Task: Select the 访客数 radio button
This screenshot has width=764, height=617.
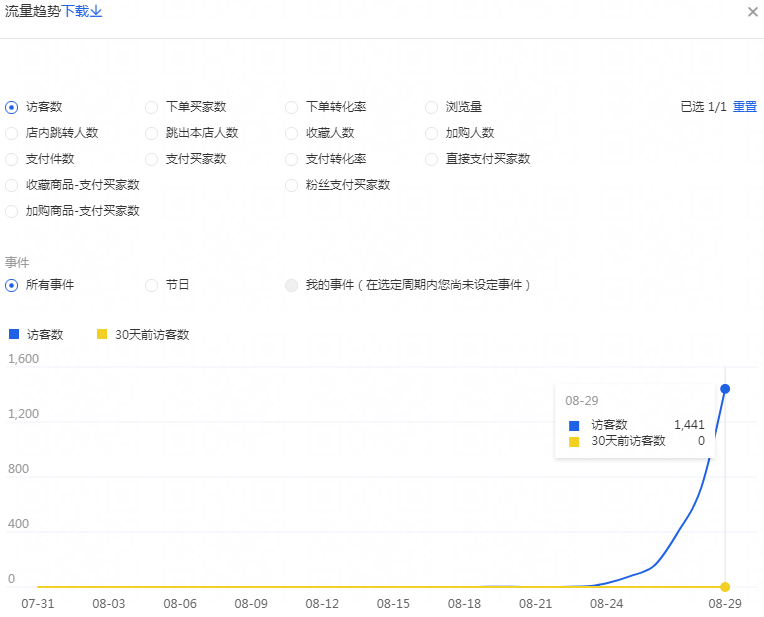Action: pos(12,107)
